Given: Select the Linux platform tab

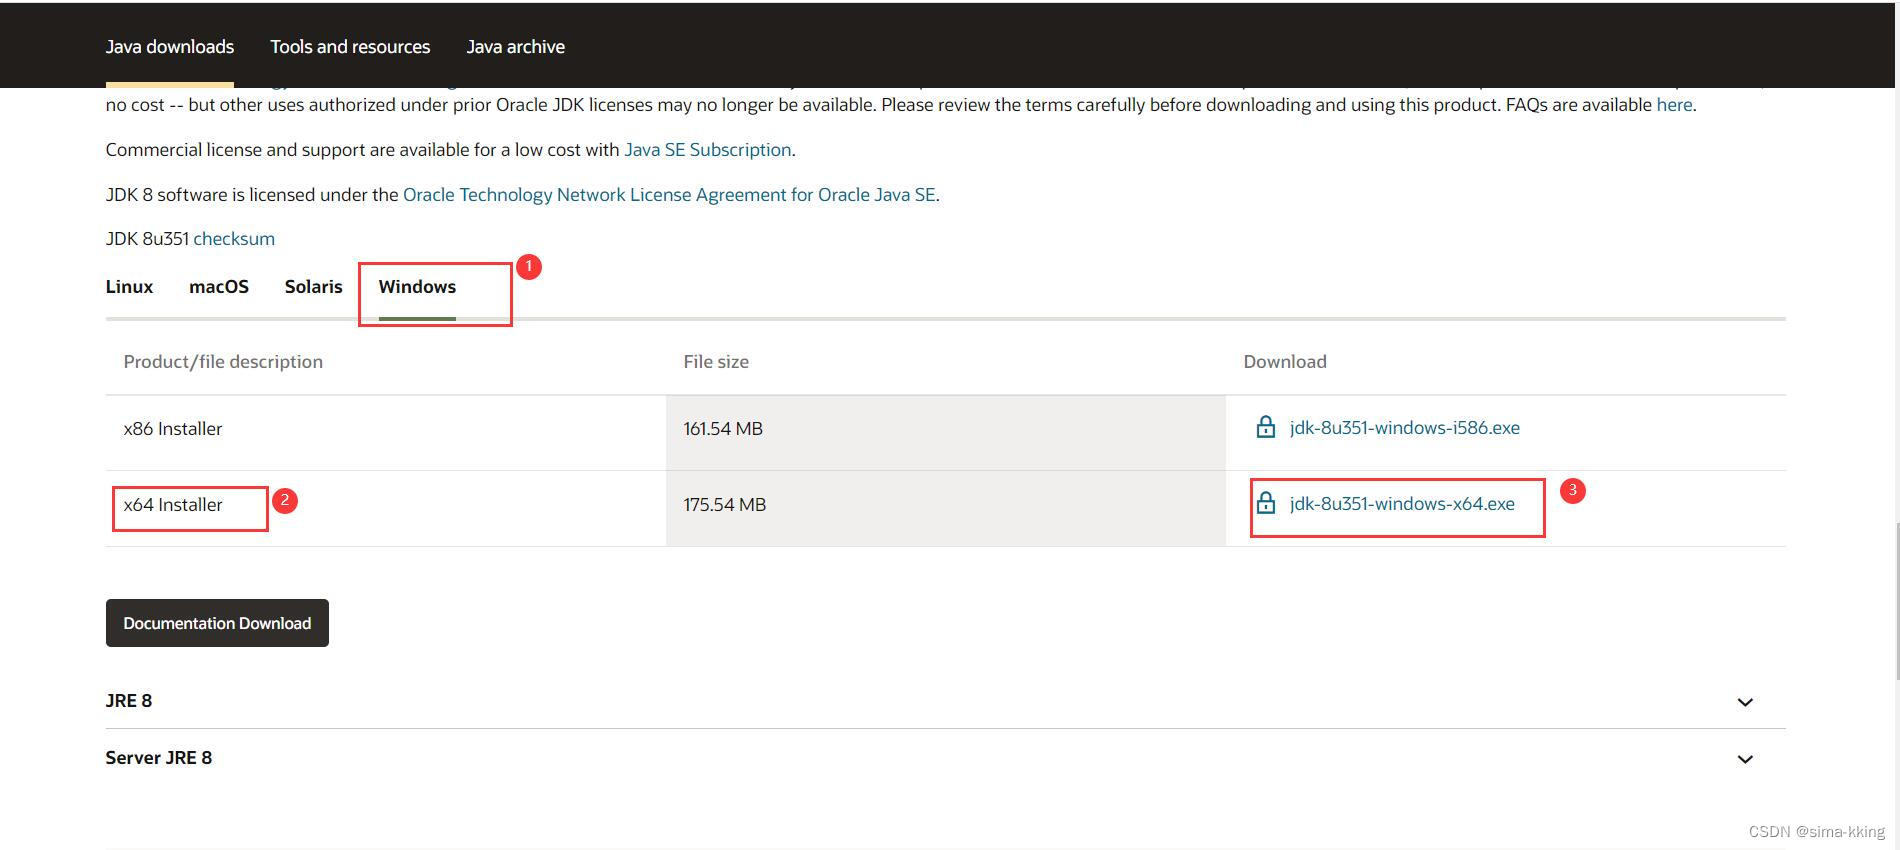Looking at the screenshot, I should pos(129,287).
